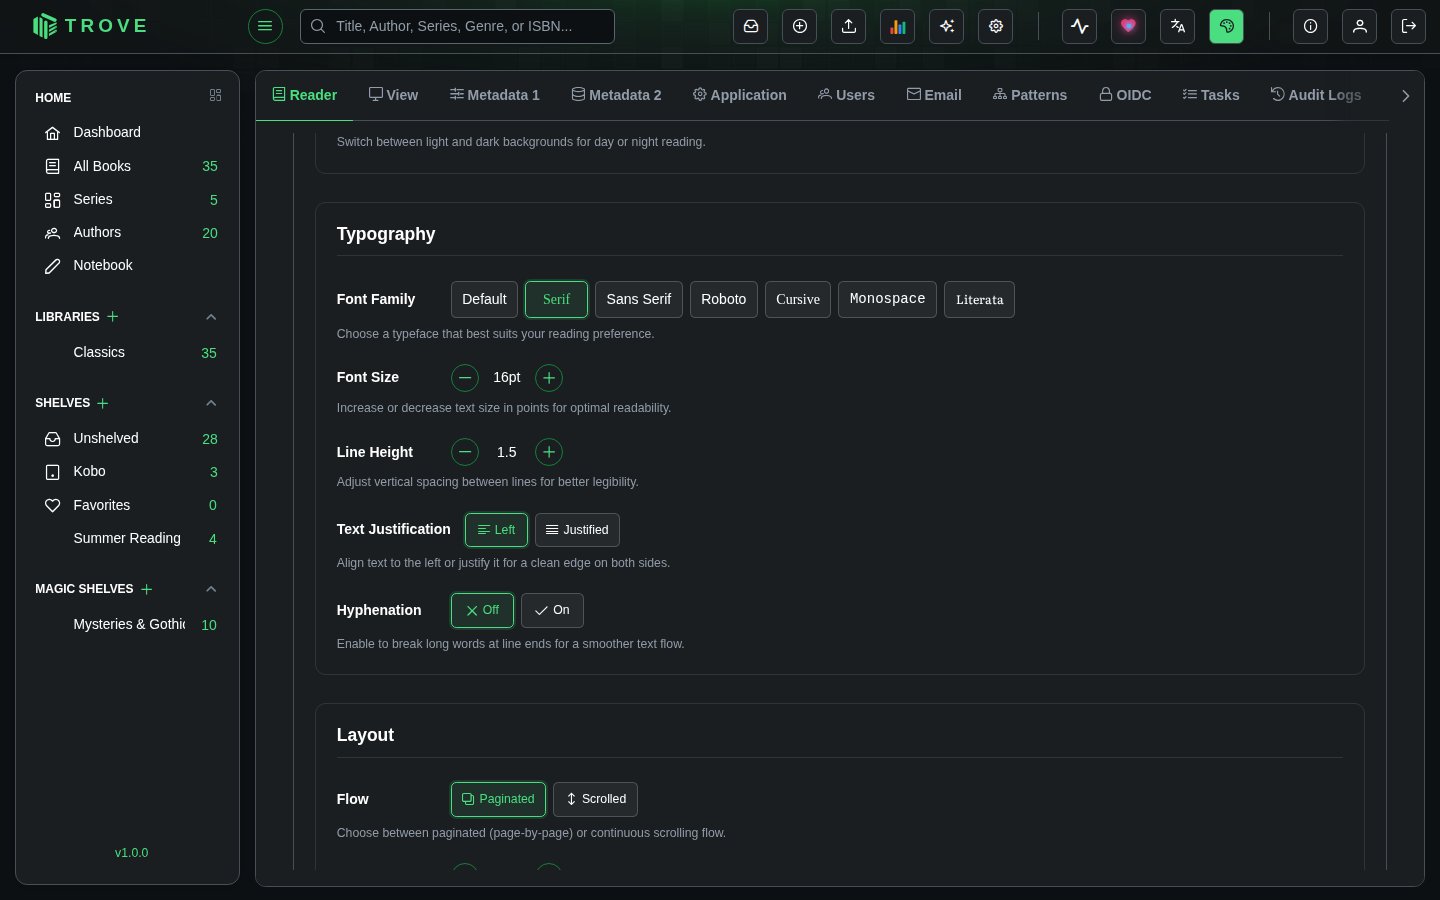Add a new library with plus icon
This screenshot has width=1440, height=900.
pos(113,316)
